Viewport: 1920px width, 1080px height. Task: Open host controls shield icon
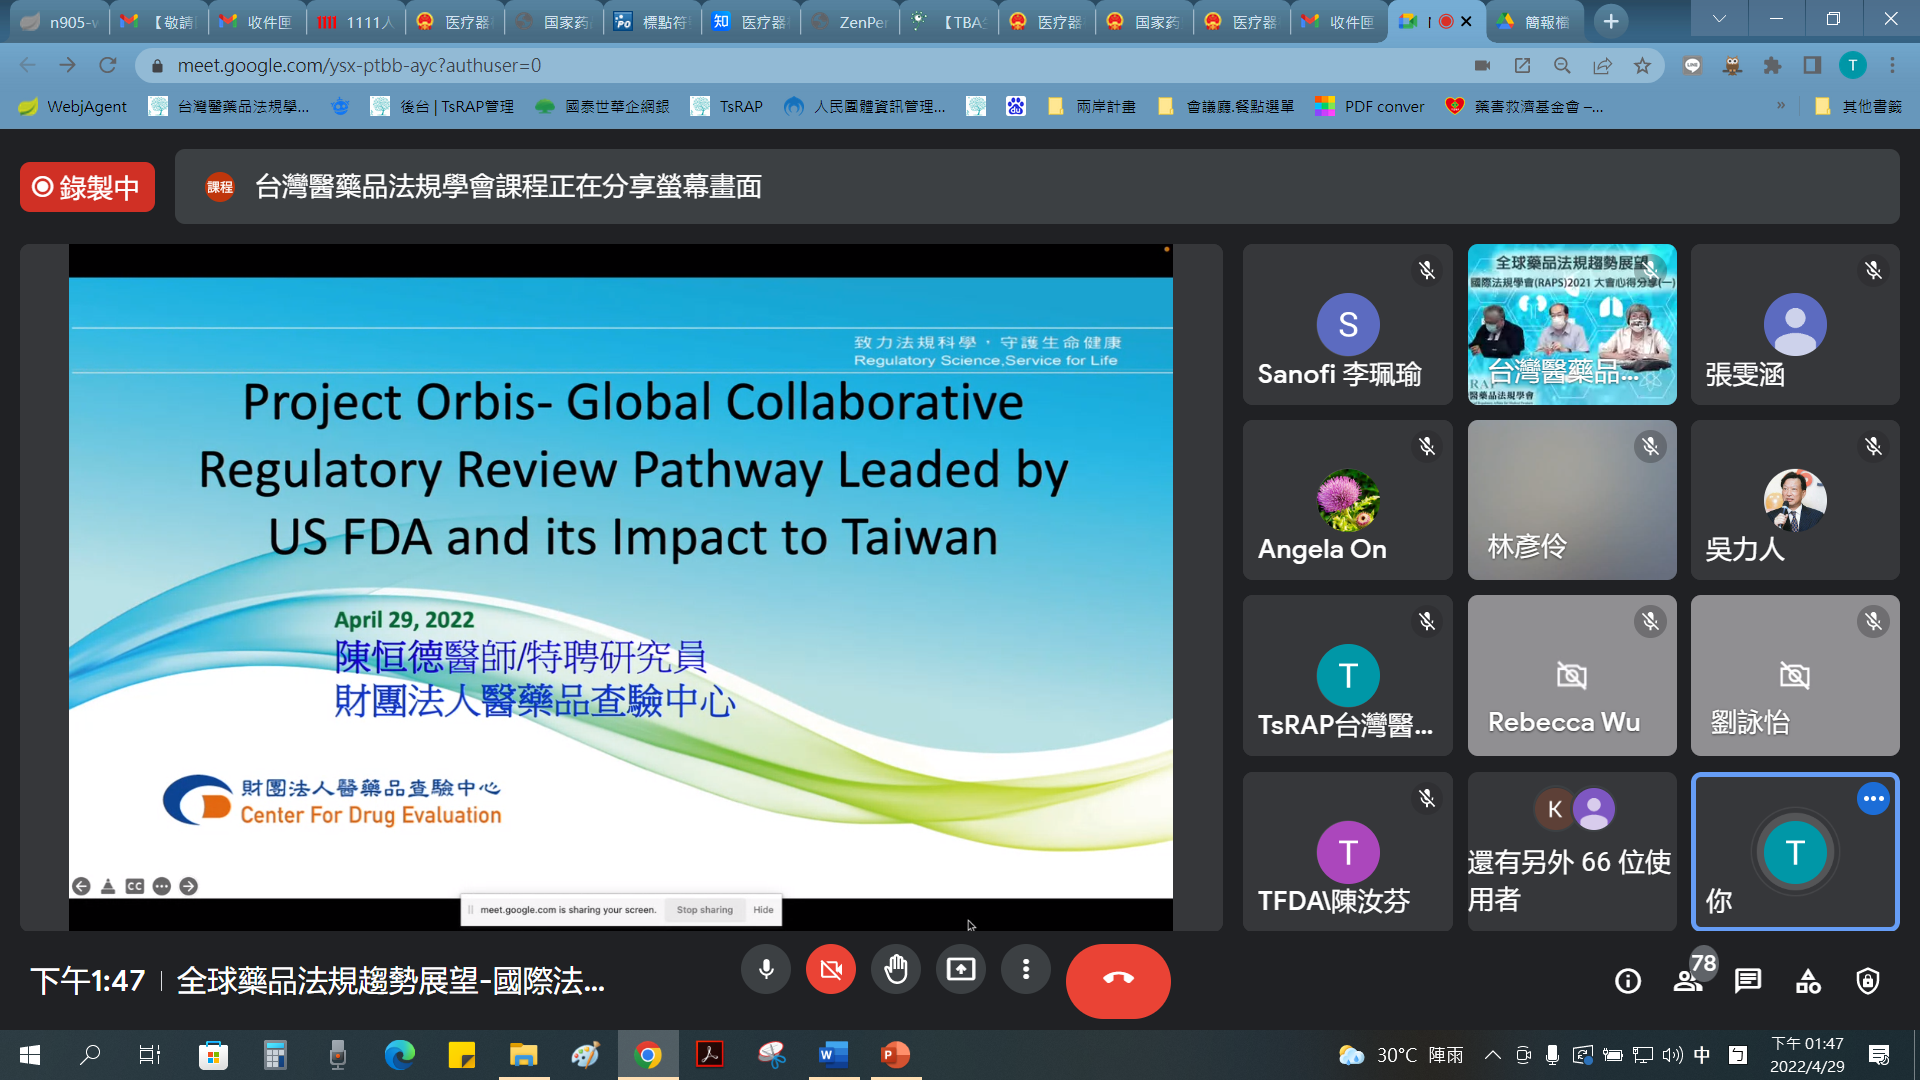click(1867, 981)
